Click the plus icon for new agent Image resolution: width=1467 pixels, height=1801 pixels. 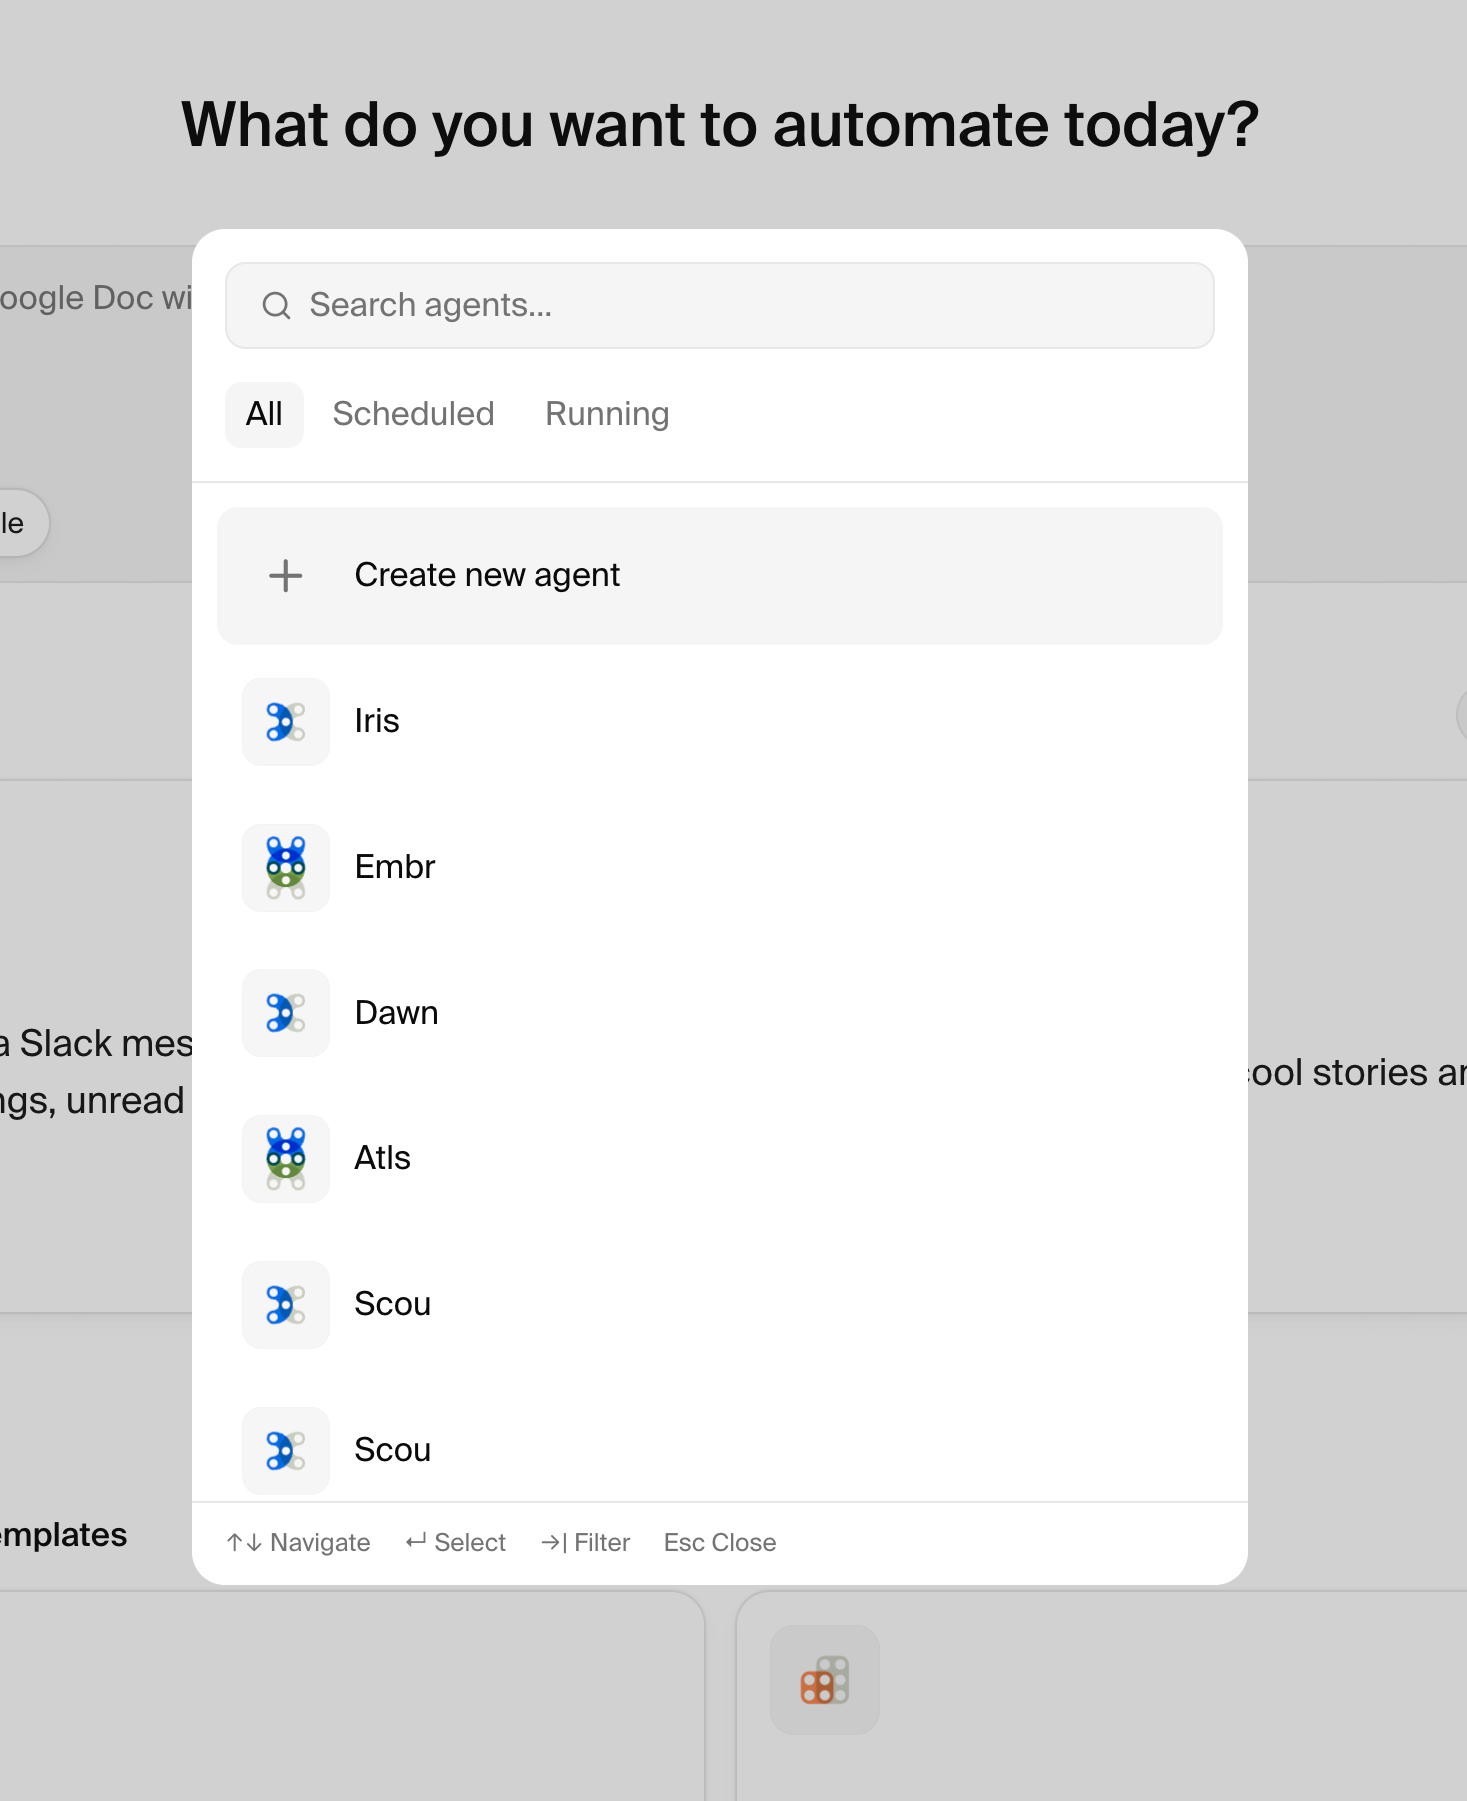pos(286,575)
